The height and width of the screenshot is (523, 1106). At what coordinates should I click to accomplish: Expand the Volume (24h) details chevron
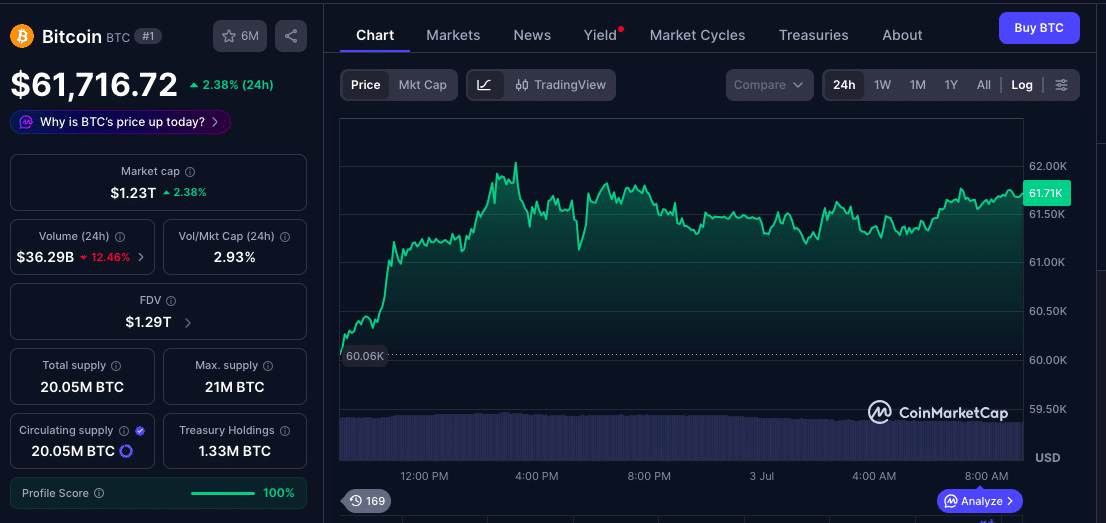point(141,257)
